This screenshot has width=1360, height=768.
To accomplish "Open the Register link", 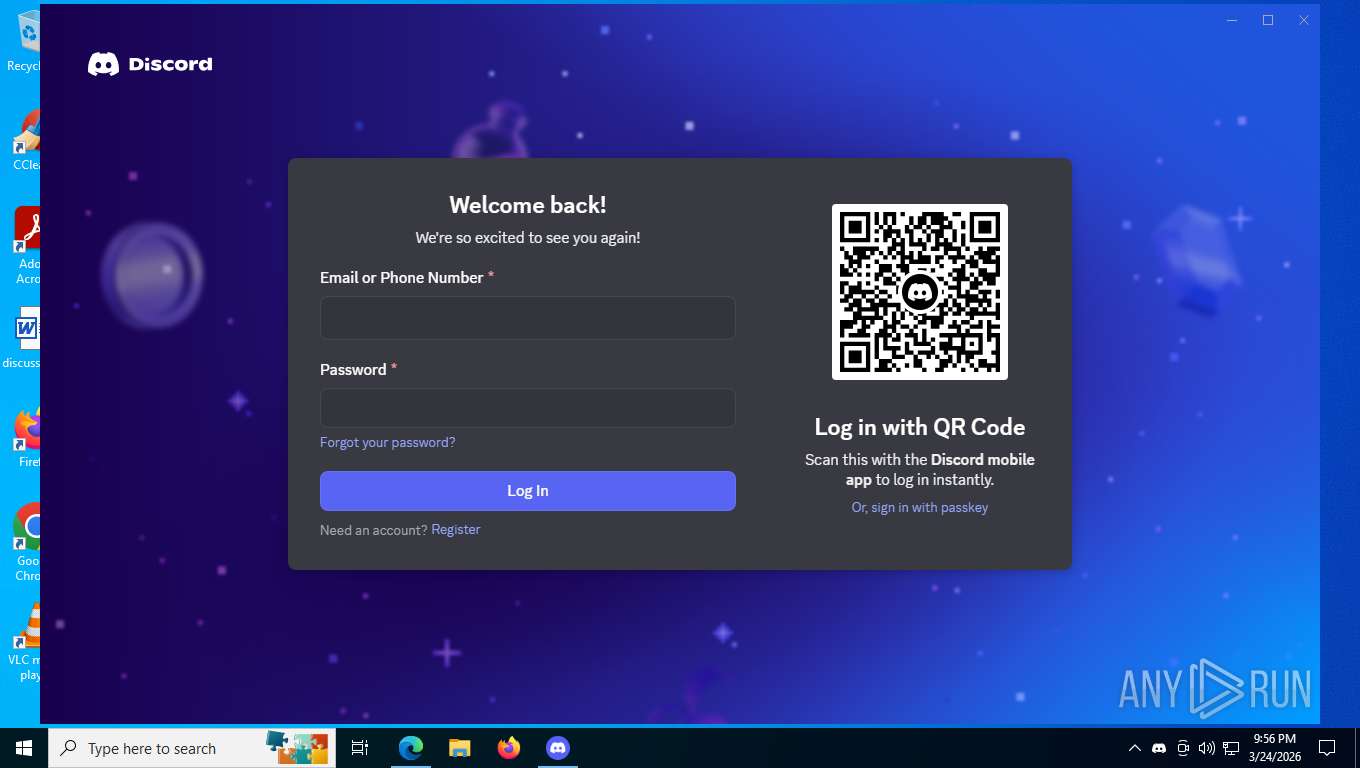I will click(456, 530).
